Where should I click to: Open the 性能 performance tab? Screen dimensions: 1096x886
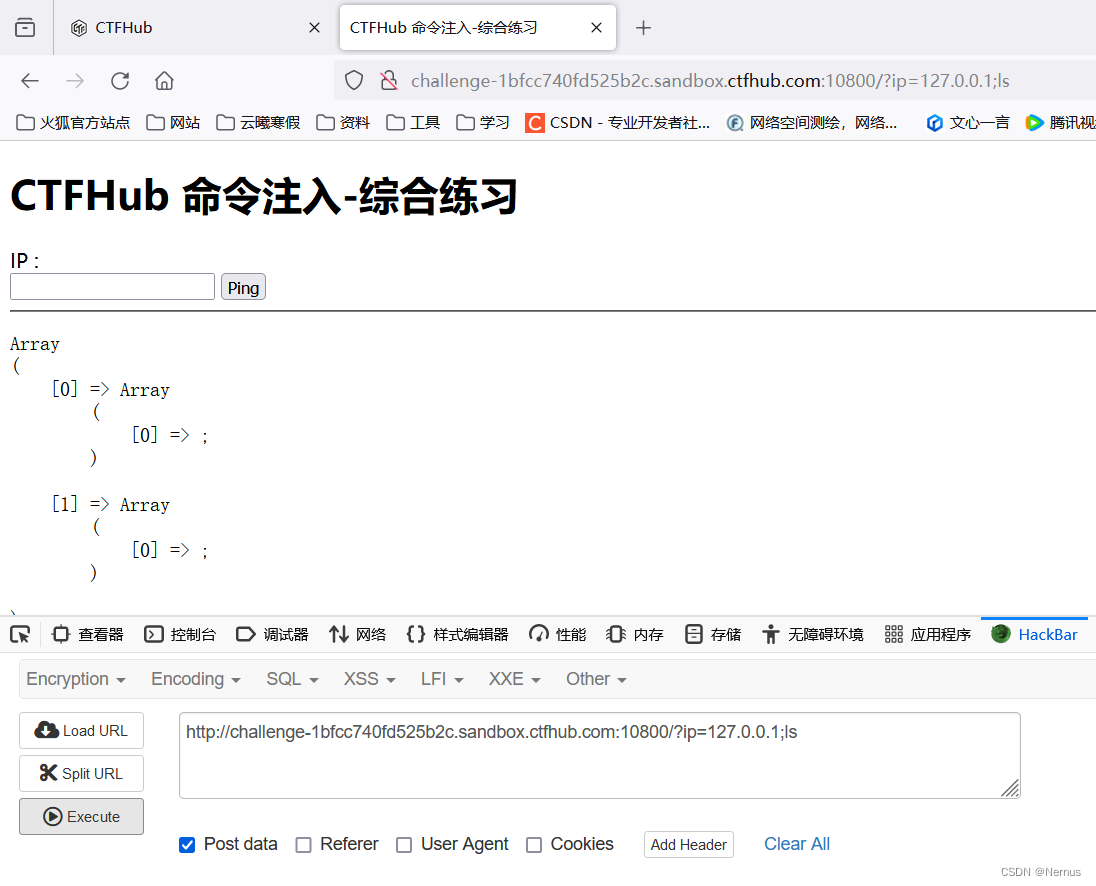[557, 634]
